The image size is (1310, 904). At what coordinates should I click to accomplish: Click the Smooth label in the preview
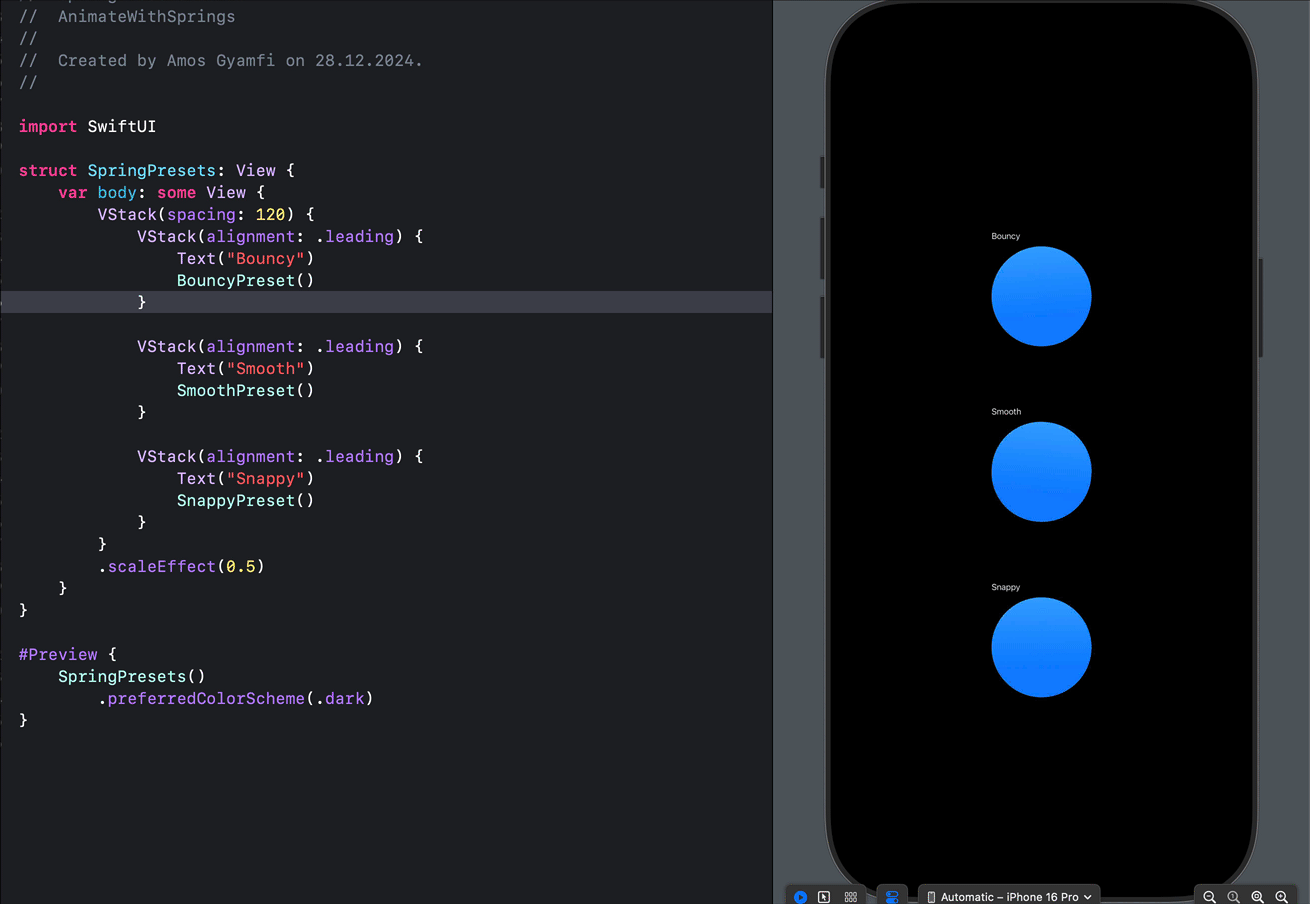click(x=1006, y=412)
